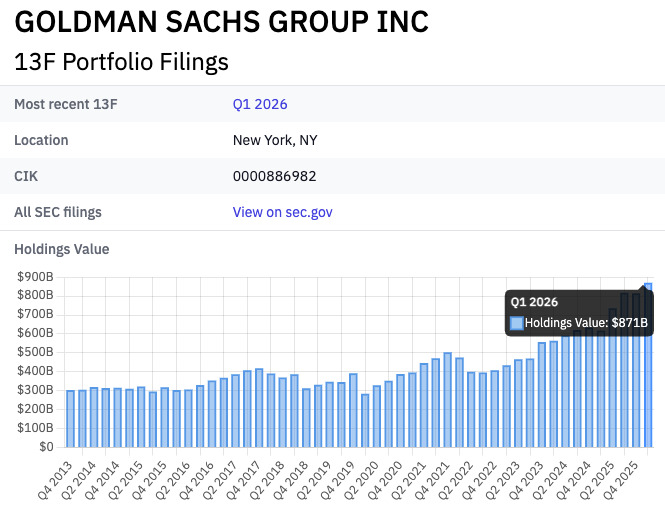Click the $200B y-axis label
The height and width of the screenshot is (515, 665).
click(35, 409)
